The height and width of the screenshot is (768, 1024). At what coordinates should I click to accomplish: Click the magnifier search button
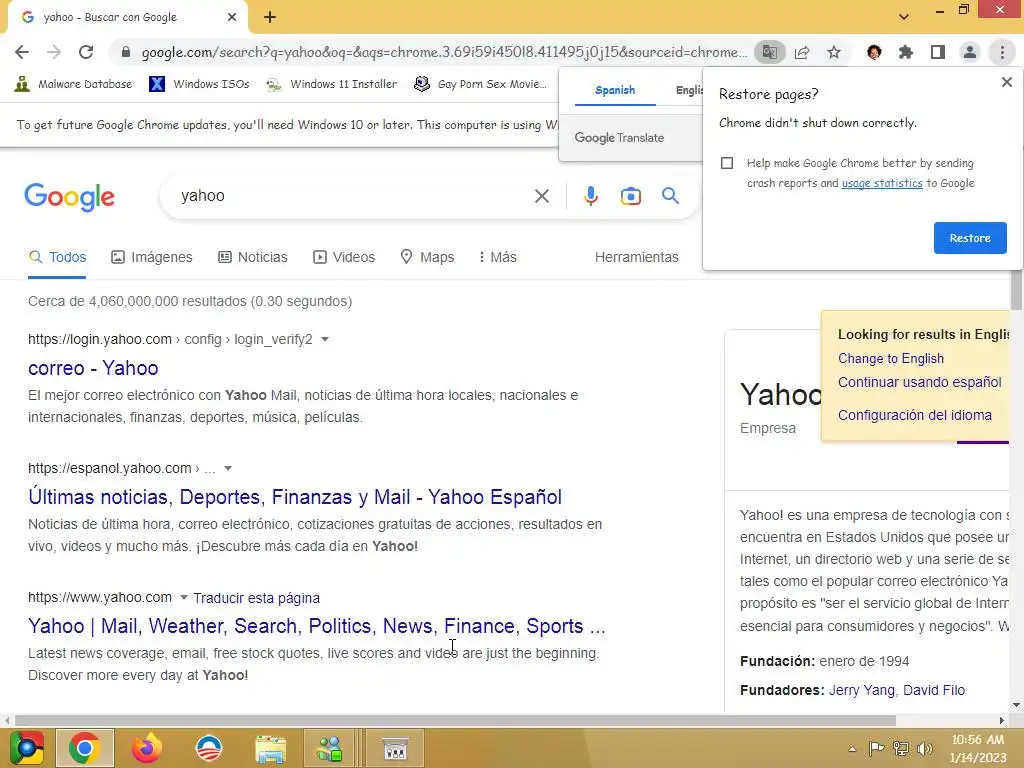670,195
